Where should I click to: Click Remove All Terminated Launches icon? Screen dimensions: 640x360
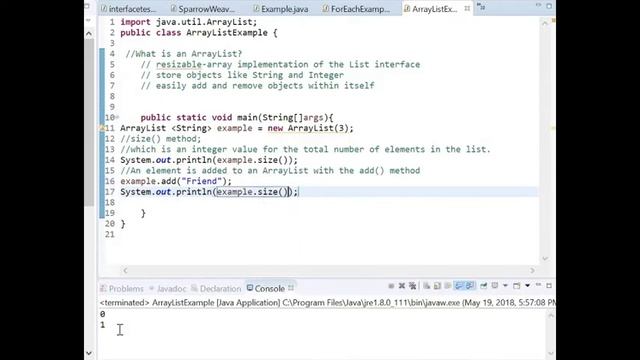click(412, 286)
